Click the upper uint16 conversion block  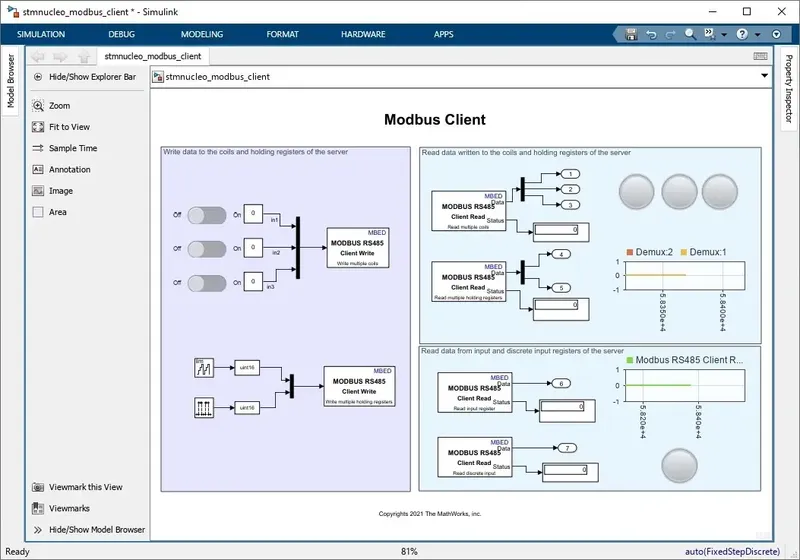(247, 367)
